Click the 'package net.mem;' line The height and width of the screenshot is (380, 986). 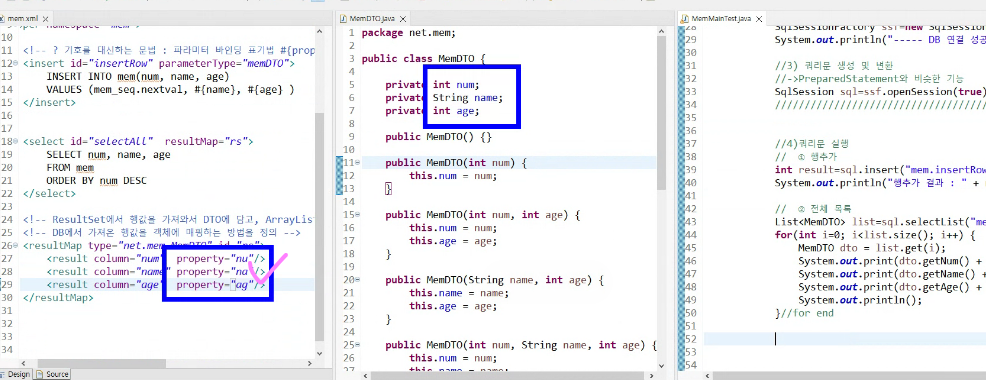click(x=409, y=33)
